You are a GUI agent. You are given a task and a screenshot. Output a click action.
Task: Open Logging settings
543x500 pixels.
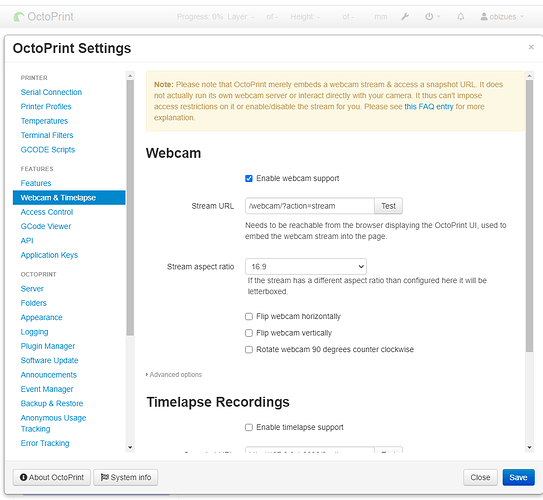pyautogui.click(x=34, y=332)
